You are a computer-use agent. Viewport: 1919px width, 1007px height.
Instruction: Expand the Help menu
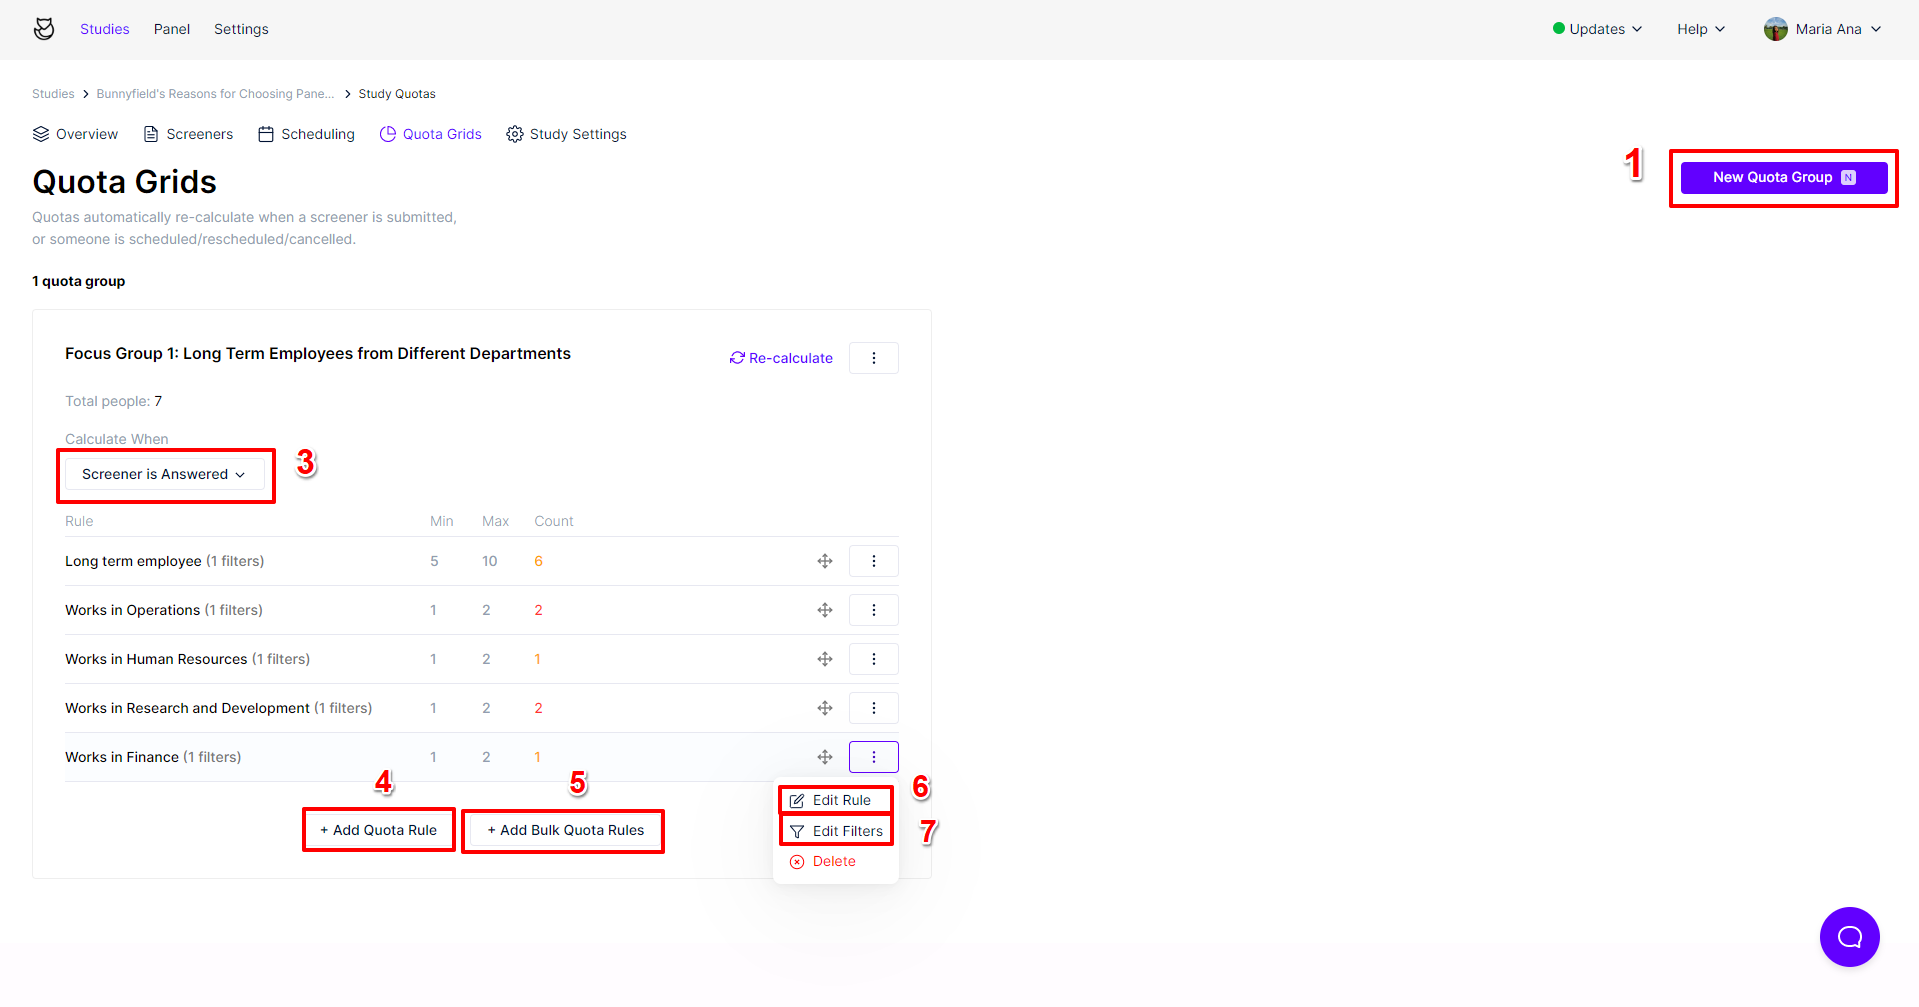pyautogui.click(x=1700, y=29)
